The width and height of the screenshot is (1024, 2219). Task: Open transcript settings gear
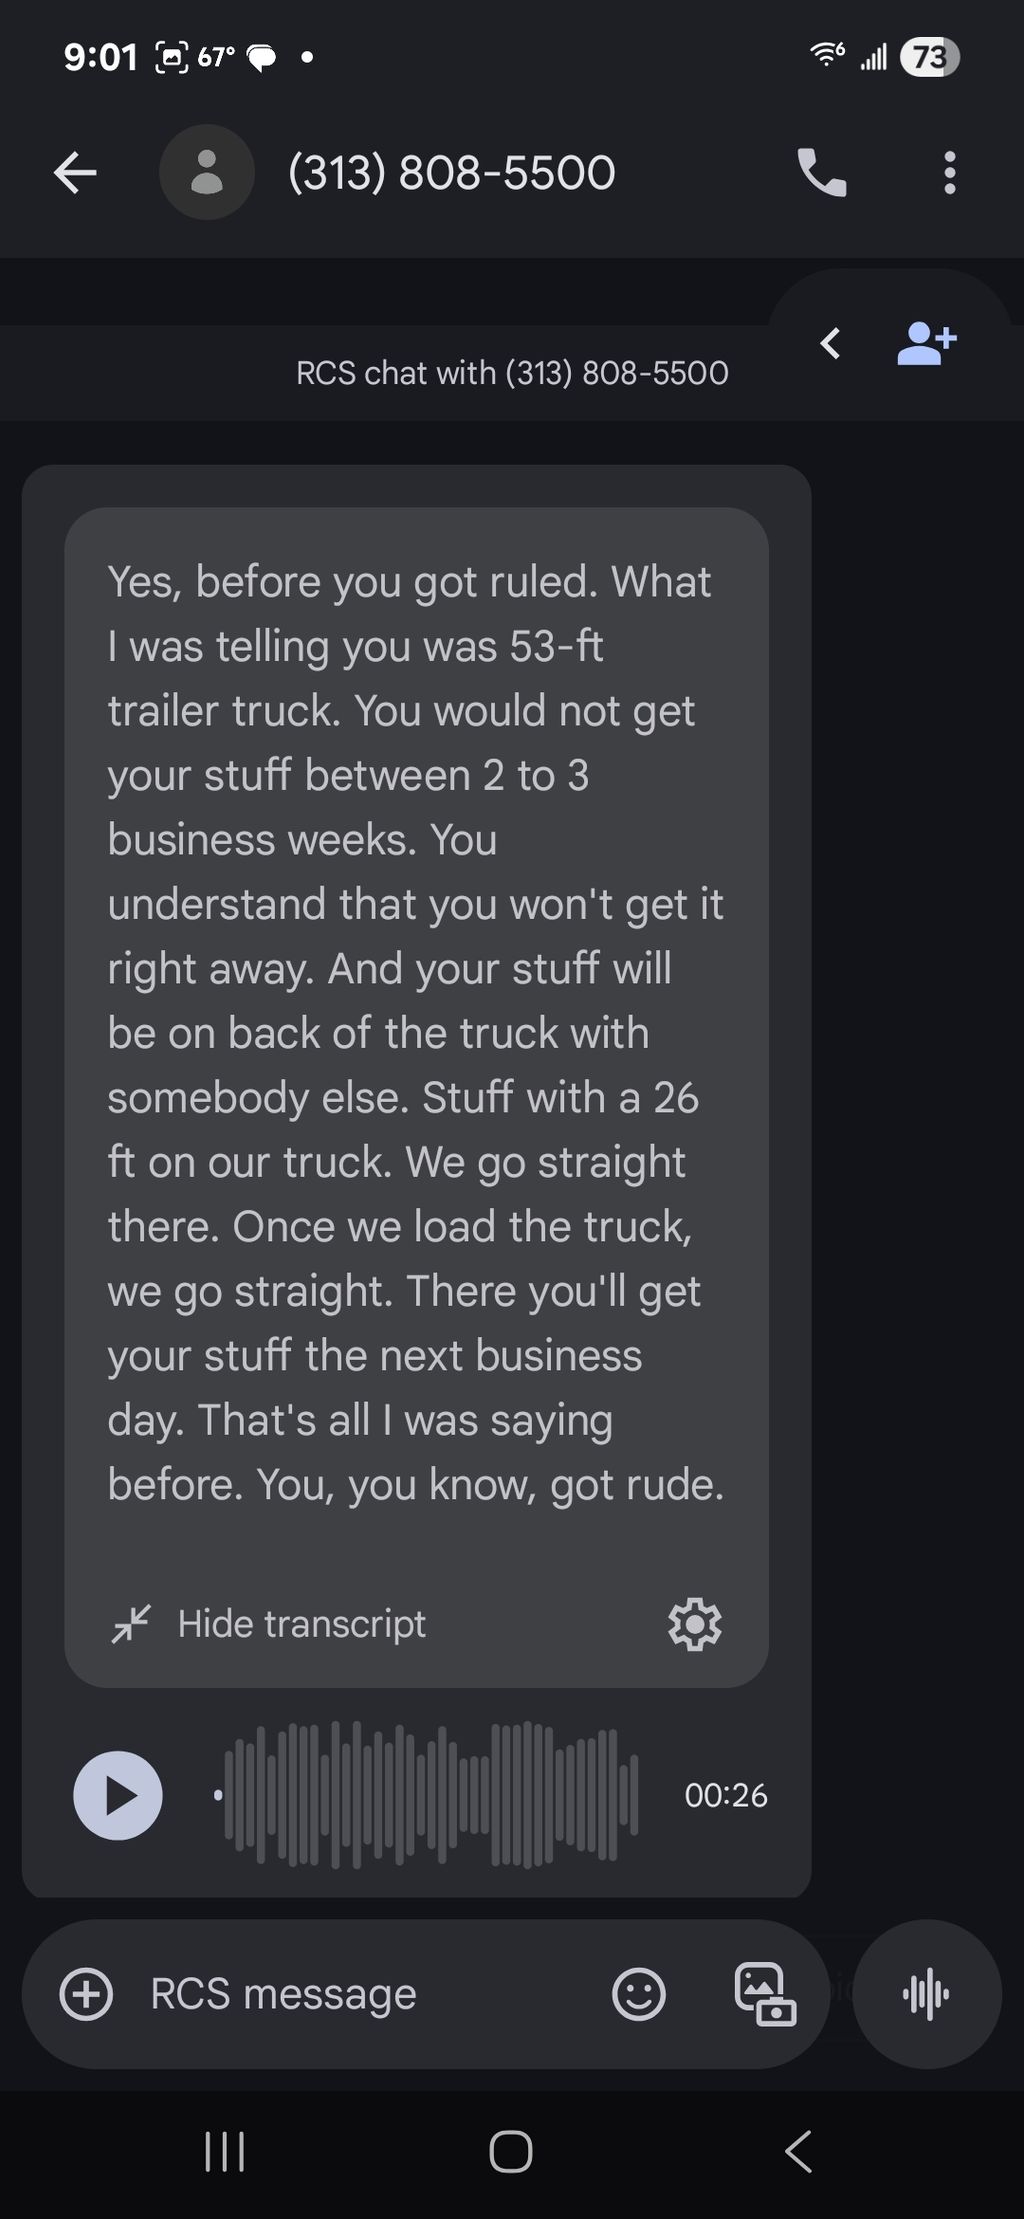[695, 1624]
